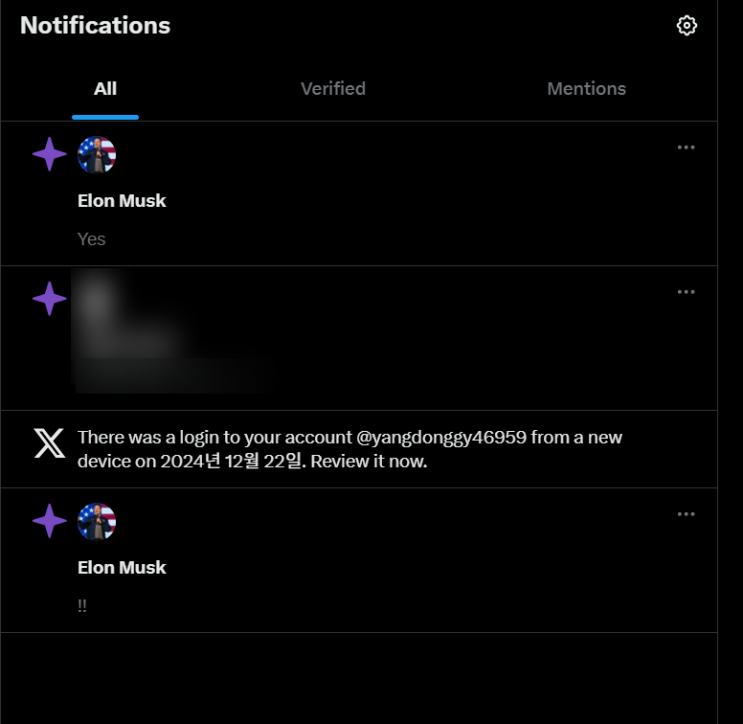Screen dimensions: 743x724
Task: Click purple star icon beside the "Yes" notification
Action: (49, 154)
